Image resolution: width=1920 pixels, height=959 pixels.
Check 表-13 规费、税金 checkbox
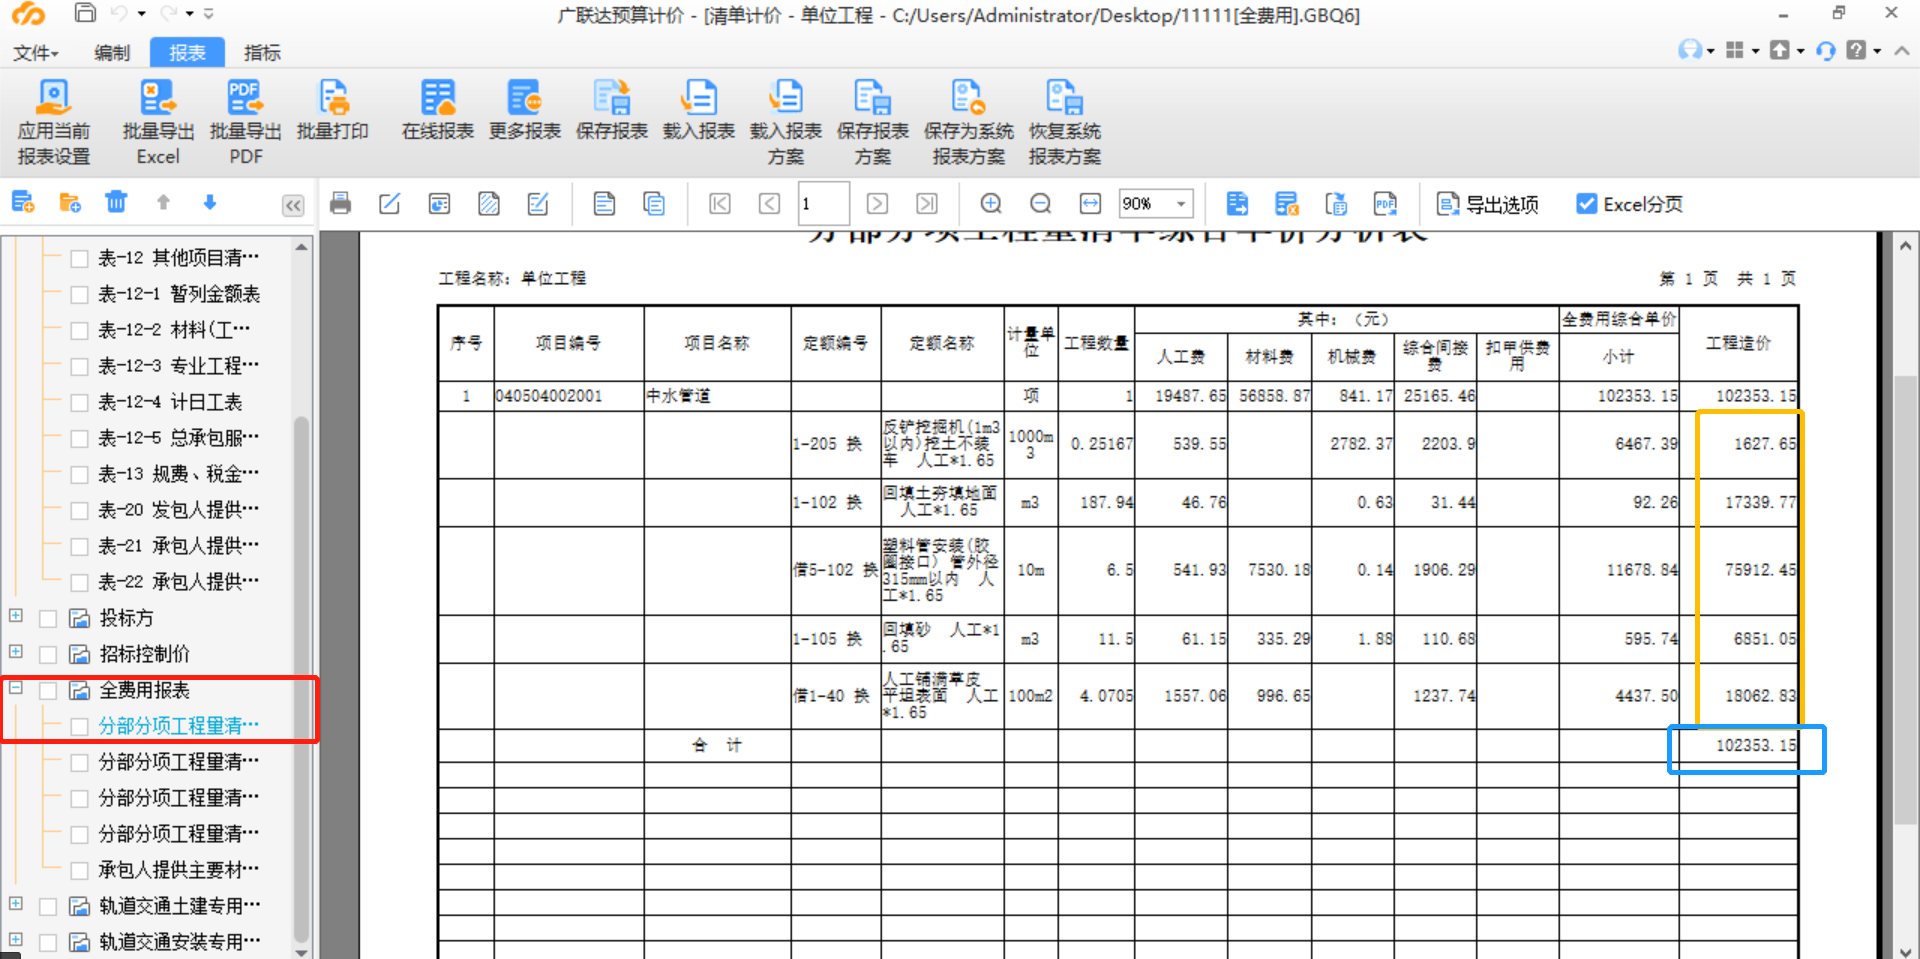tap(80, 474)
